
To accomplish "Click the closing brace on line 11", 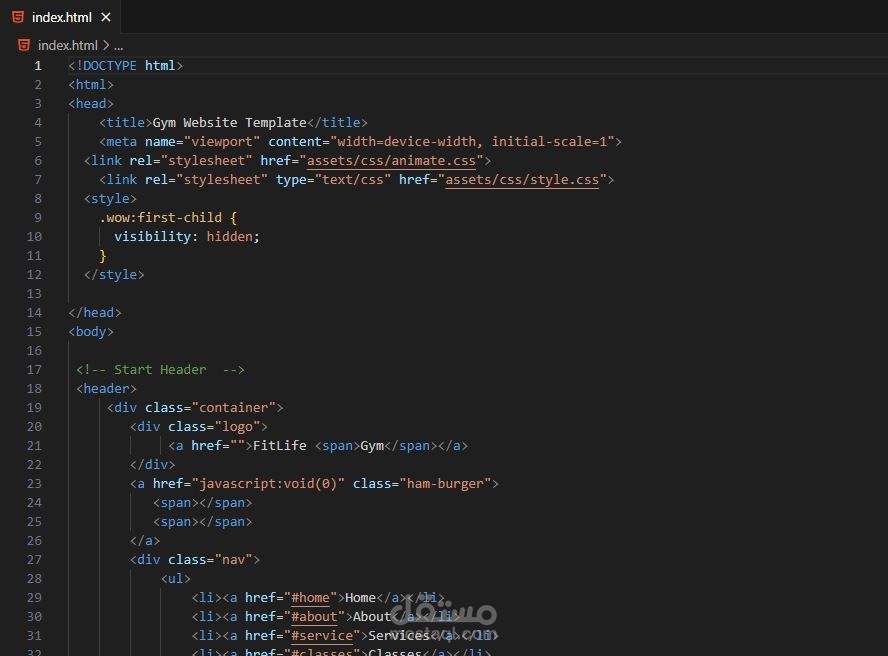I will tap(103, 256).
